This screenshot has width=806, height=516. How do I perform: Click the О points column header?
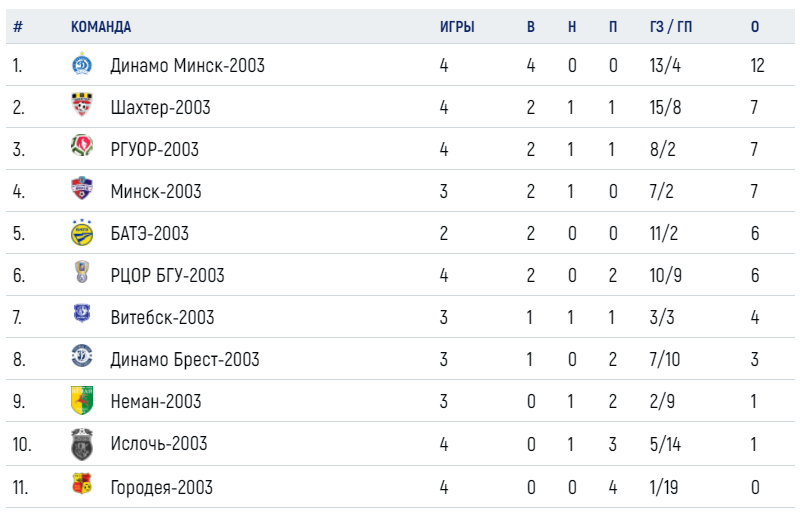(755, 27)
